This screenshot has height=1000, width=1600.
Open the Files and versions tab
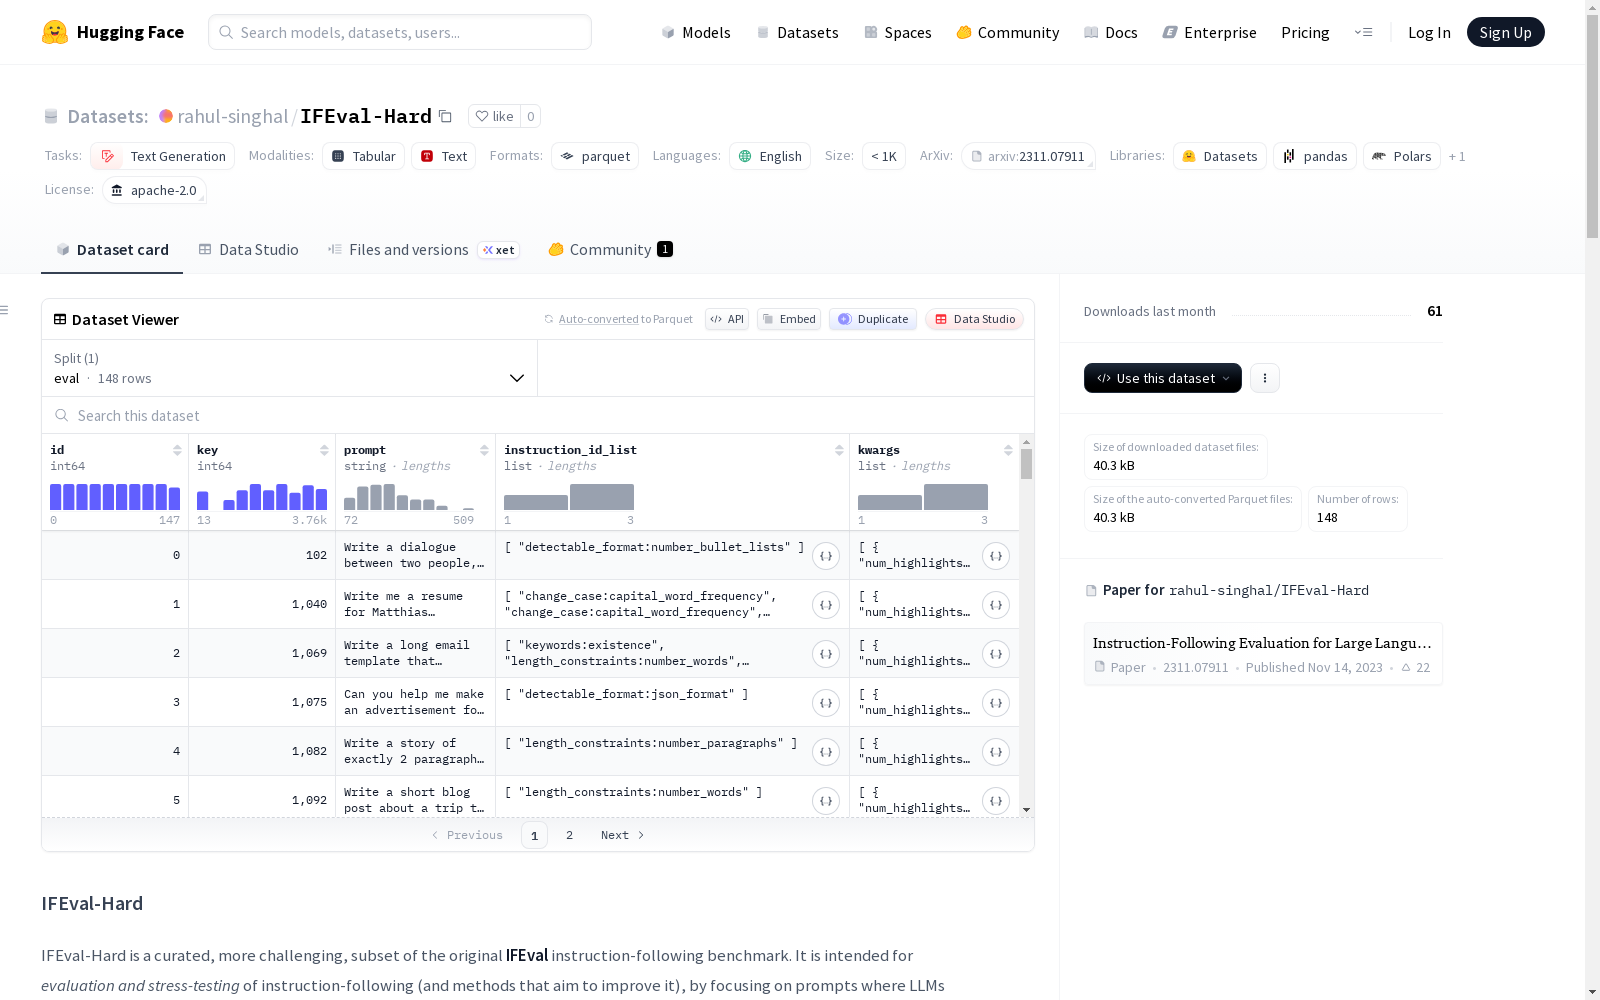point(423,250)
